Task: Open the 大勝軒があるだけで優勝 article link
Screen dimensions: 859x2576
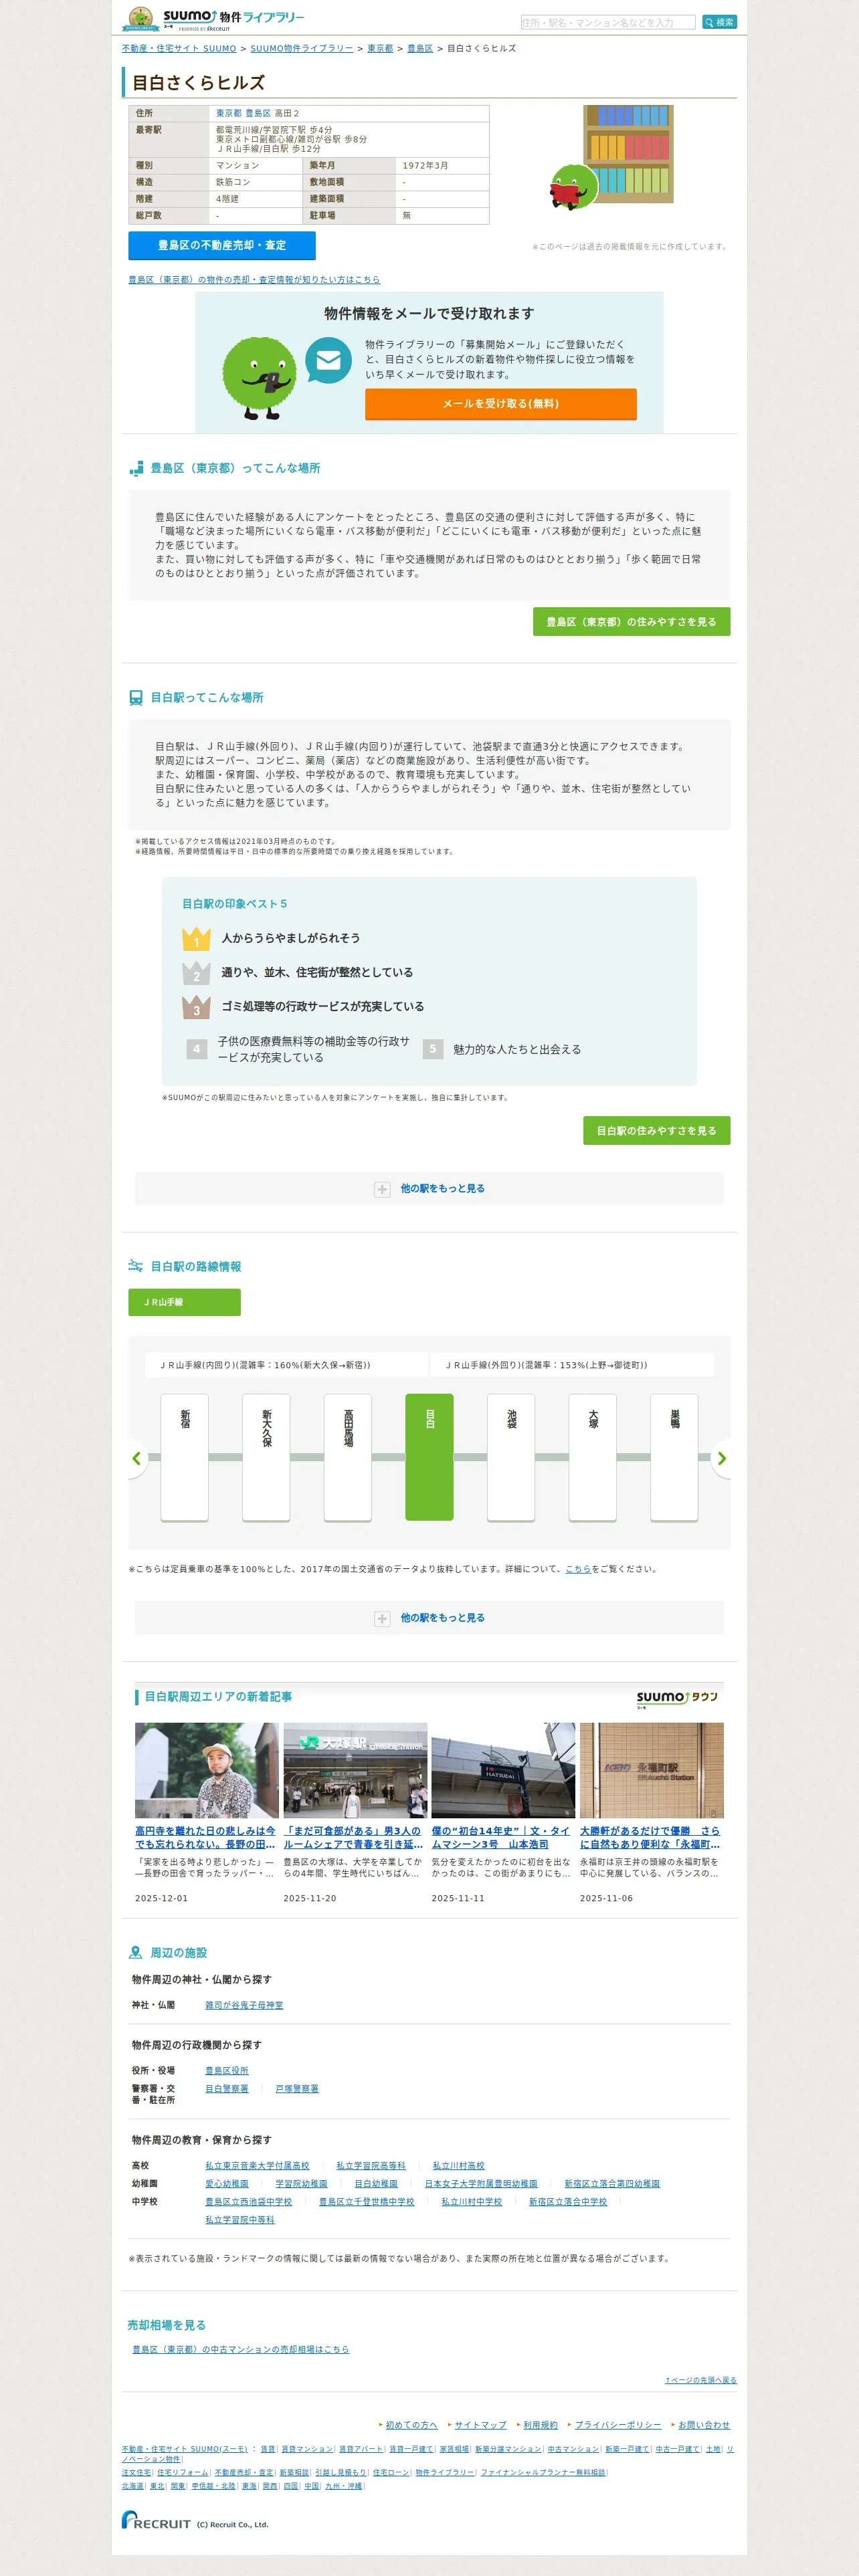Action: (651, 1838)
